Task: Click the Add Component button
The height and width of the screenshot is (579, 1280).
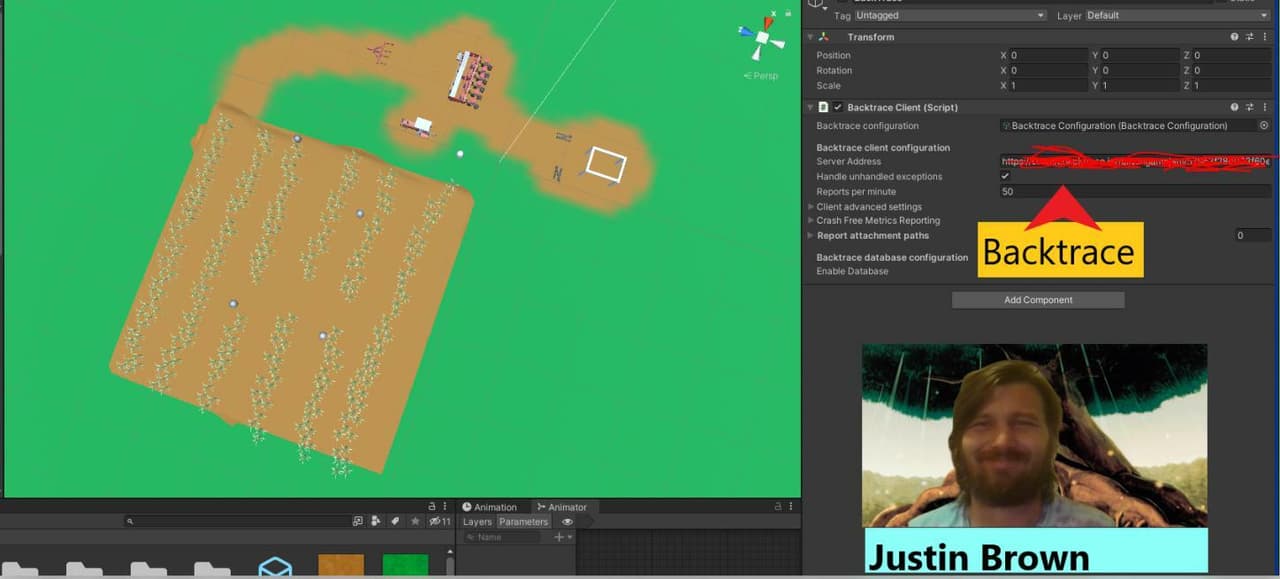Action: [1038, 300]
